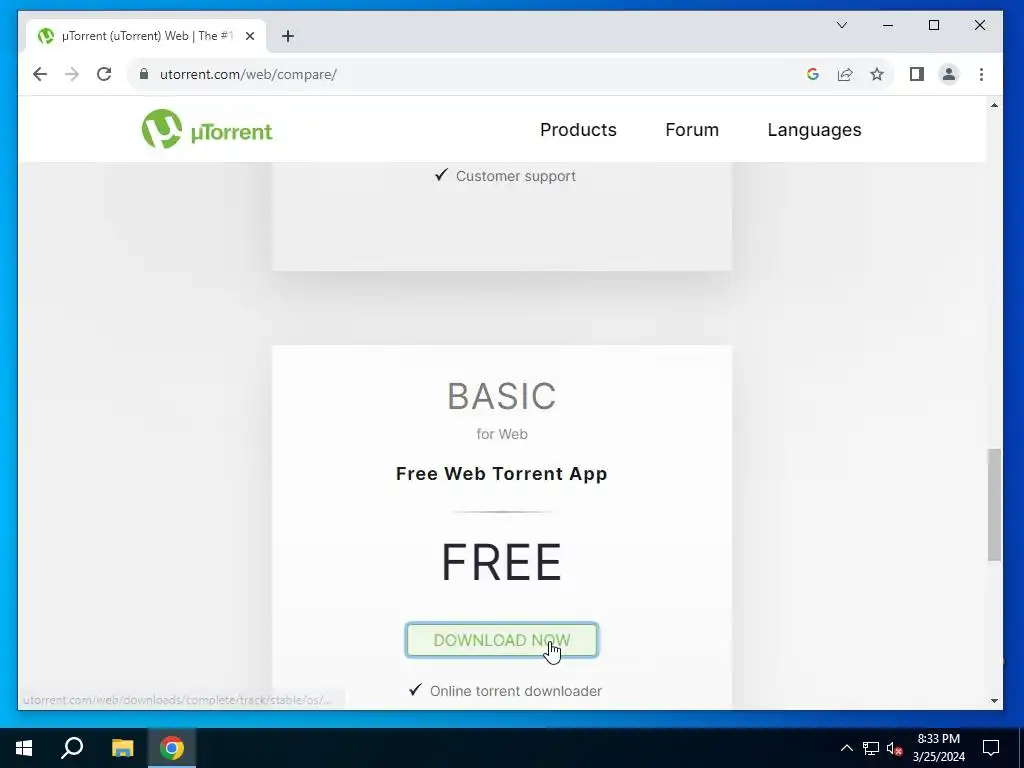
Task: Close the µTorrent Web tab
Action: pos(249,36)
